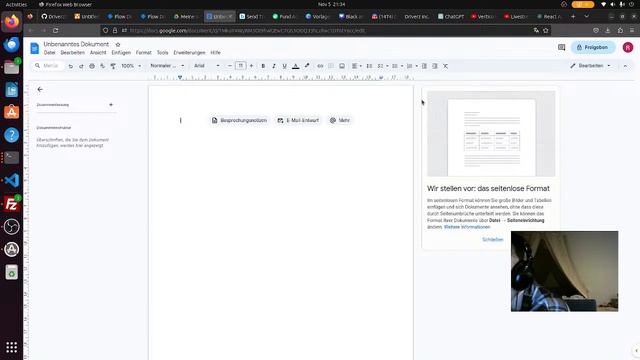Image resolution: width=640 pixels, height=360 pixels.
Task: Click the Freigeben share button
Action: (593, 47)
